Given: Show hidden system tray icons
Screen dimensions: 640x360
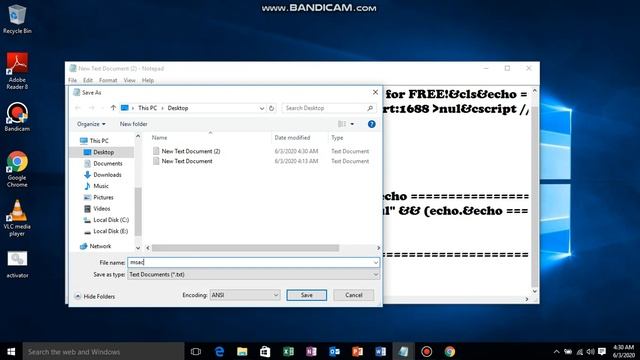Looking at the screenshot, I should click(x=556, y=351).
